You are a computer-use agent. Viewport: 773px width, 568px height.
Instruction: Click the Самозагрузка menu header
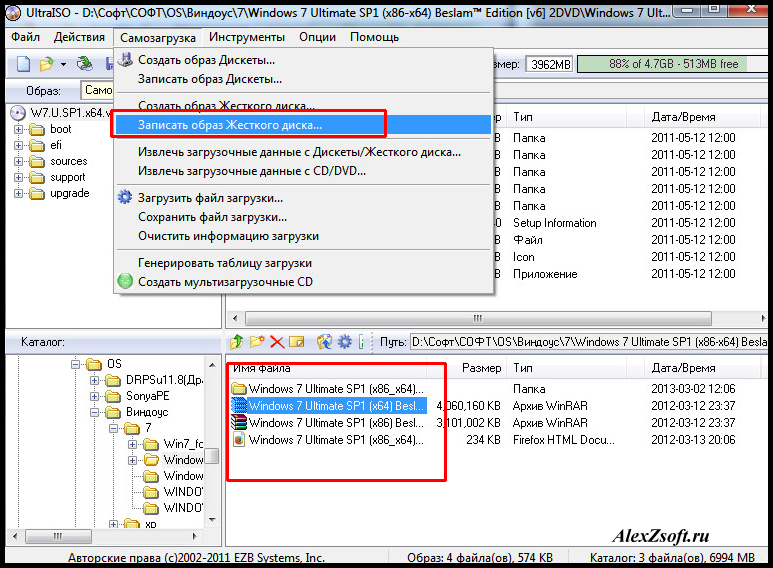coord(158,37)
